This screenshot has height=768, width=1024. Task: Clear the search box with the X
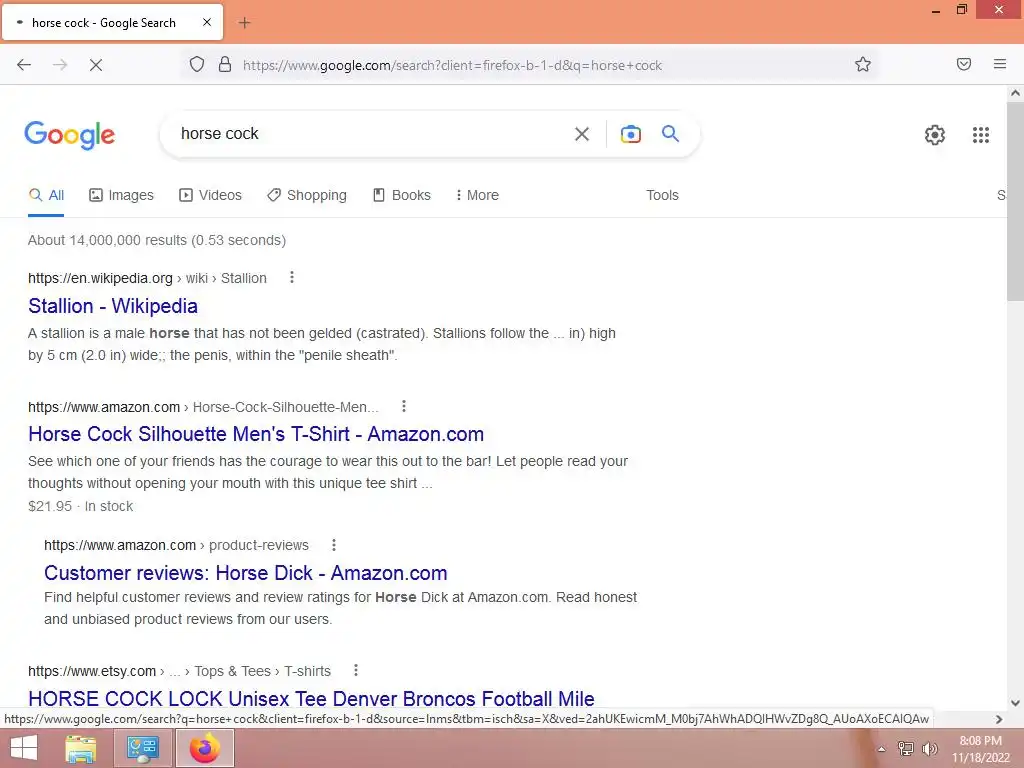tap(582, 134)
